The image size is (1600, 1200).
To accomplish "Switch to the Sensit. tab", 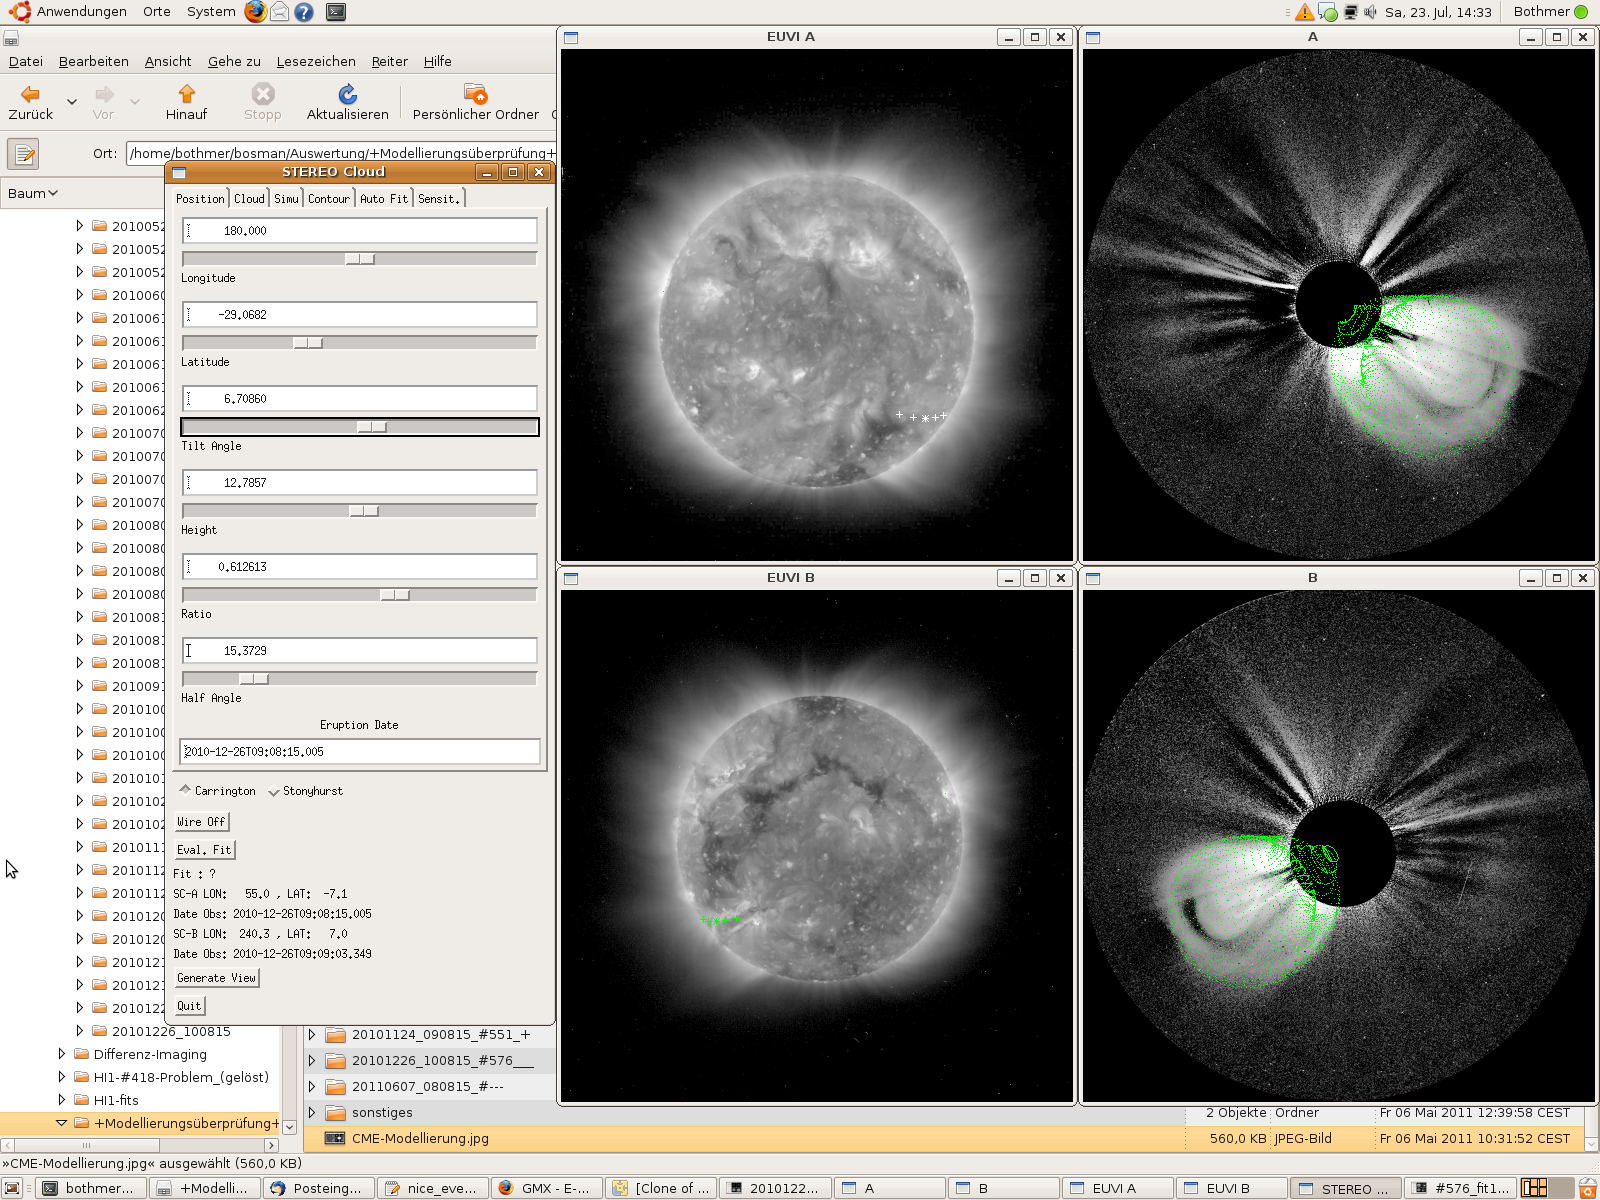I will (x=439, y=198).
